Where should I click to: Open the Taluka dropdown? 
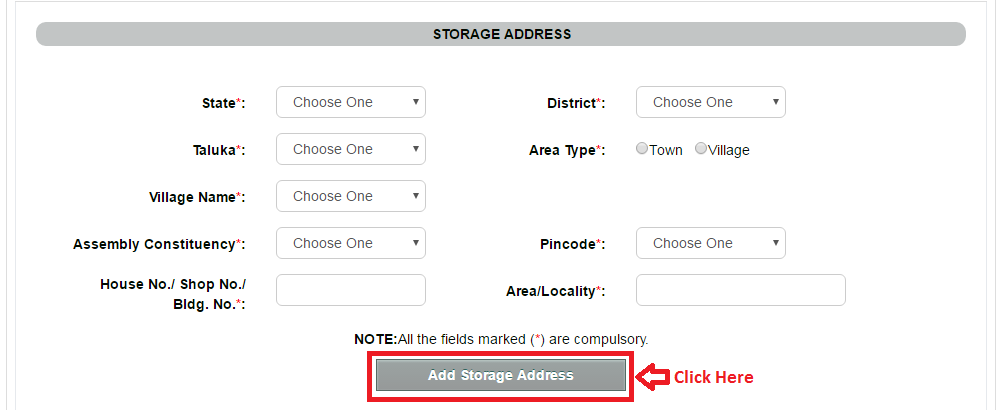pyautogui.click(x=350, y=149)
